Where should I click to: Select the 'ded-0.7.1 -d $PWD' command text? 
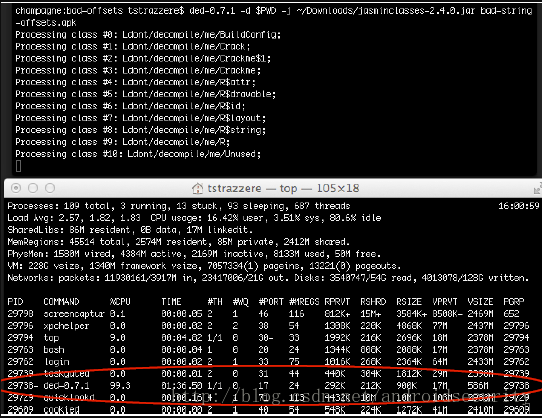click(232, 11)
